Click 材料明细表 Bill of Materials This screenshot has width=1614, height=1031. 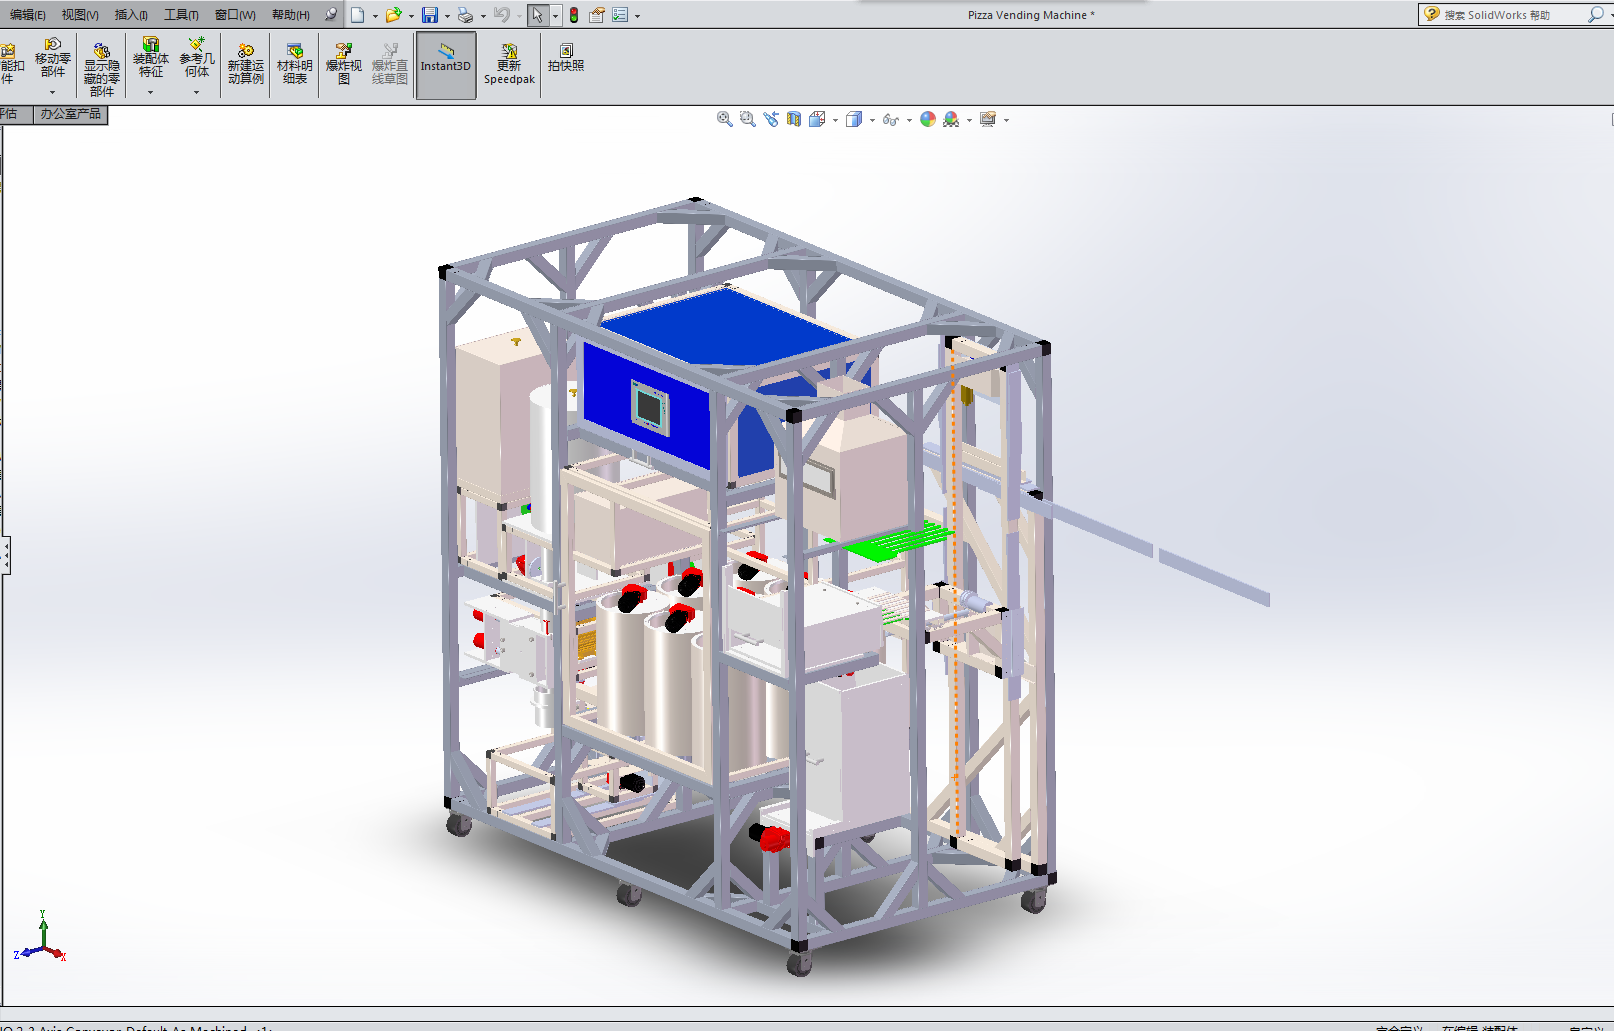pos(295,64)
